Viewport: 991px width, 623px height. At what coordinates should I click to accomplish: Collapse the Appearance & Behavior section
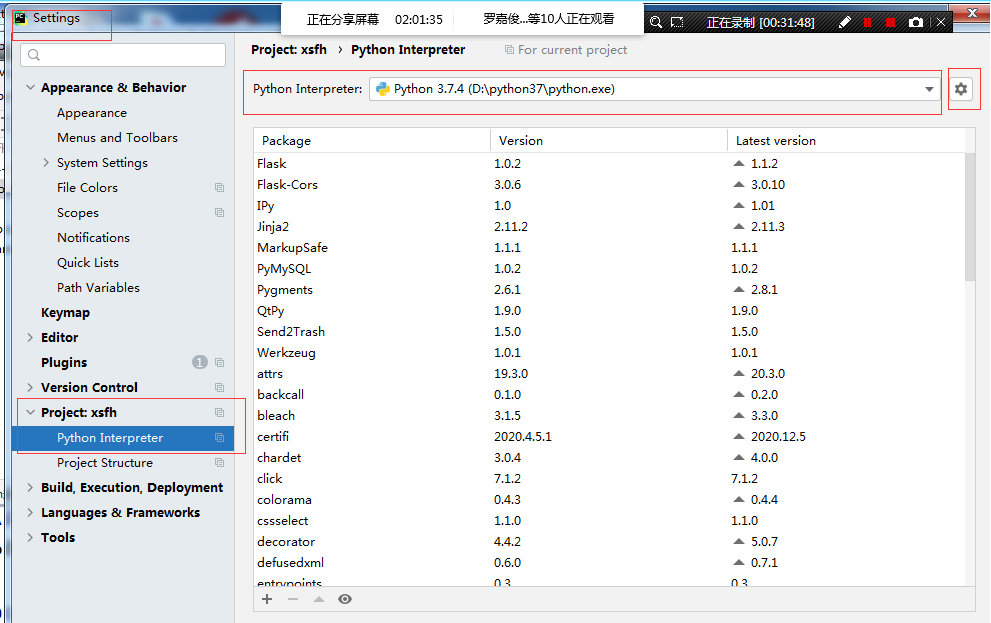30,87
